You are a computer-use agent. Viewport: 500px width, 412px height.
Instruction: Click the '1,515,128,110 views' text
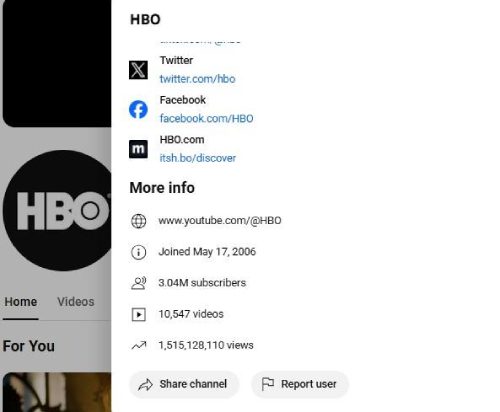[206, 345]
